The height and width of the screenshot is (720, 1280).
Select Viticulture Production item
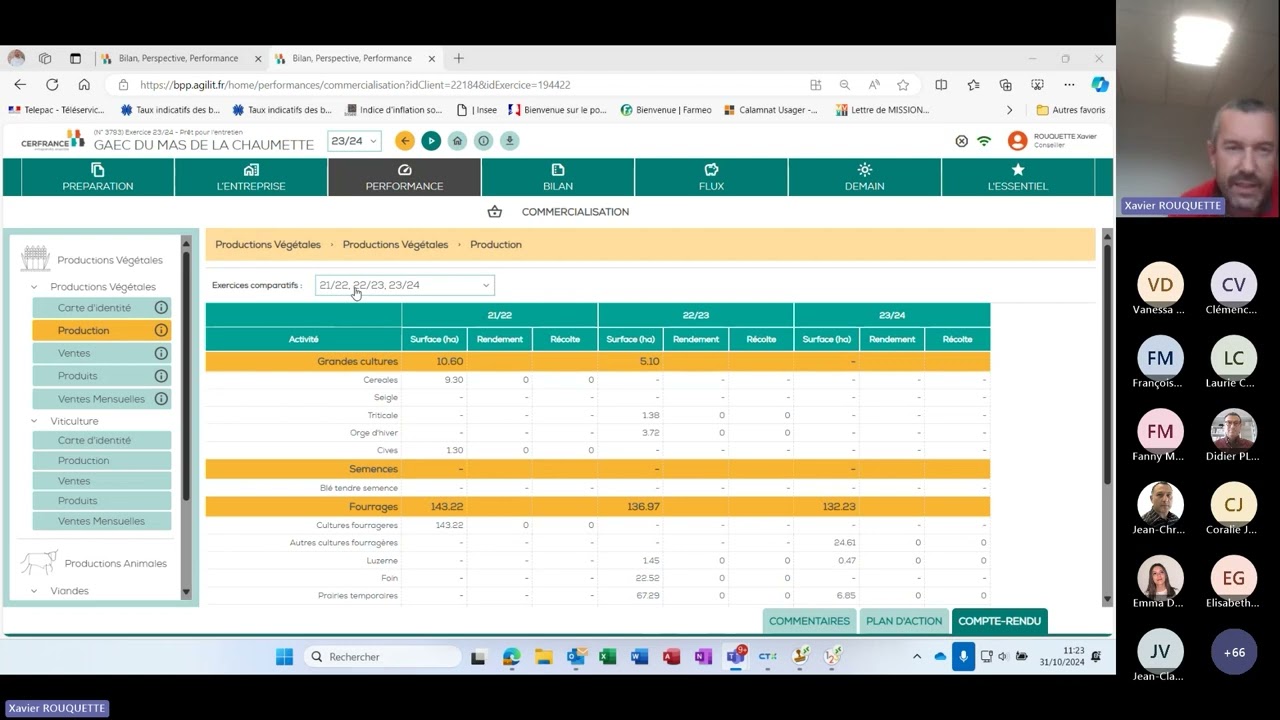(102, 461)
